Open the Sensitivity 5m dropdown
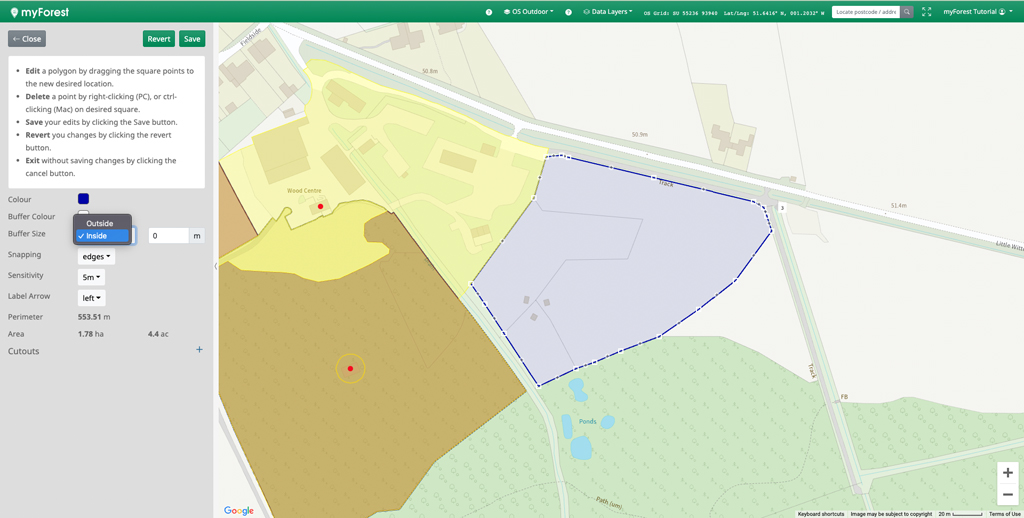 (x=91, y=277)
